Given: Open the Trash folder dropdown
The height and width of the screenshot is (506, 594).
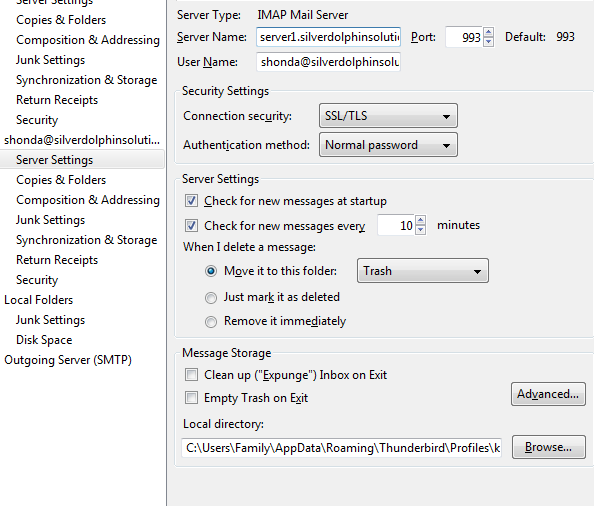Looking at the screenshot, I should click(423, 271).
